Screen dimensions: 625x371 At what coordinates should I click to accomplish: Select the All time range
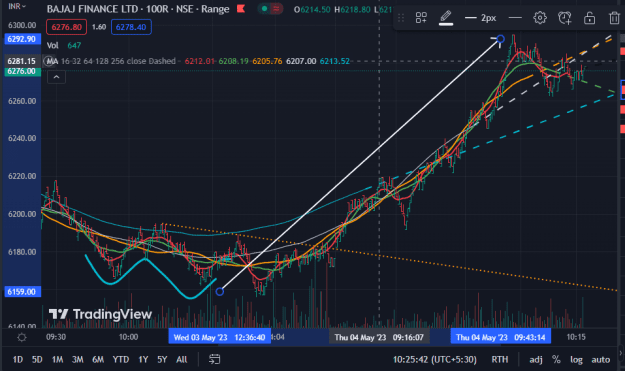pyautogui.click(x=182, y=359)
